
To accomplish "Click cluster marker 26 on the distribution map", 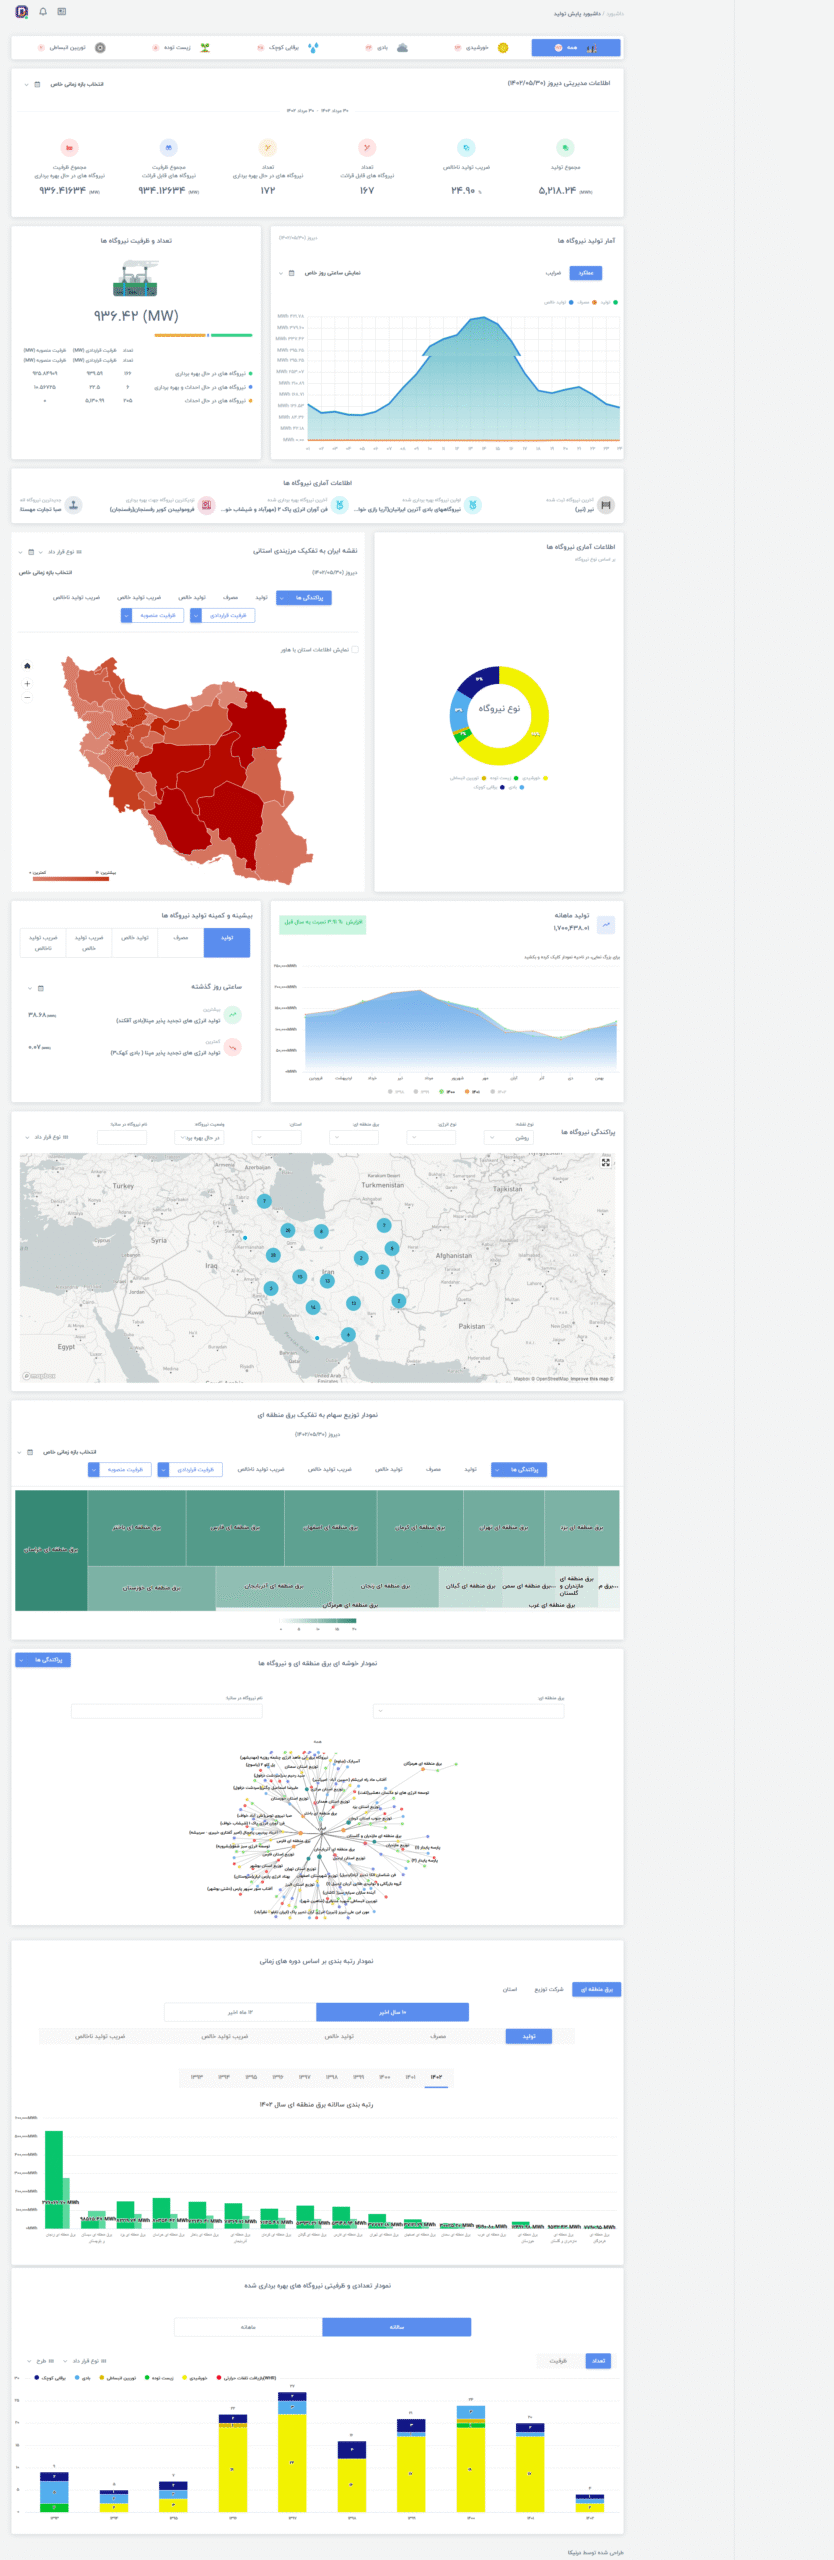I will 288,1230.
